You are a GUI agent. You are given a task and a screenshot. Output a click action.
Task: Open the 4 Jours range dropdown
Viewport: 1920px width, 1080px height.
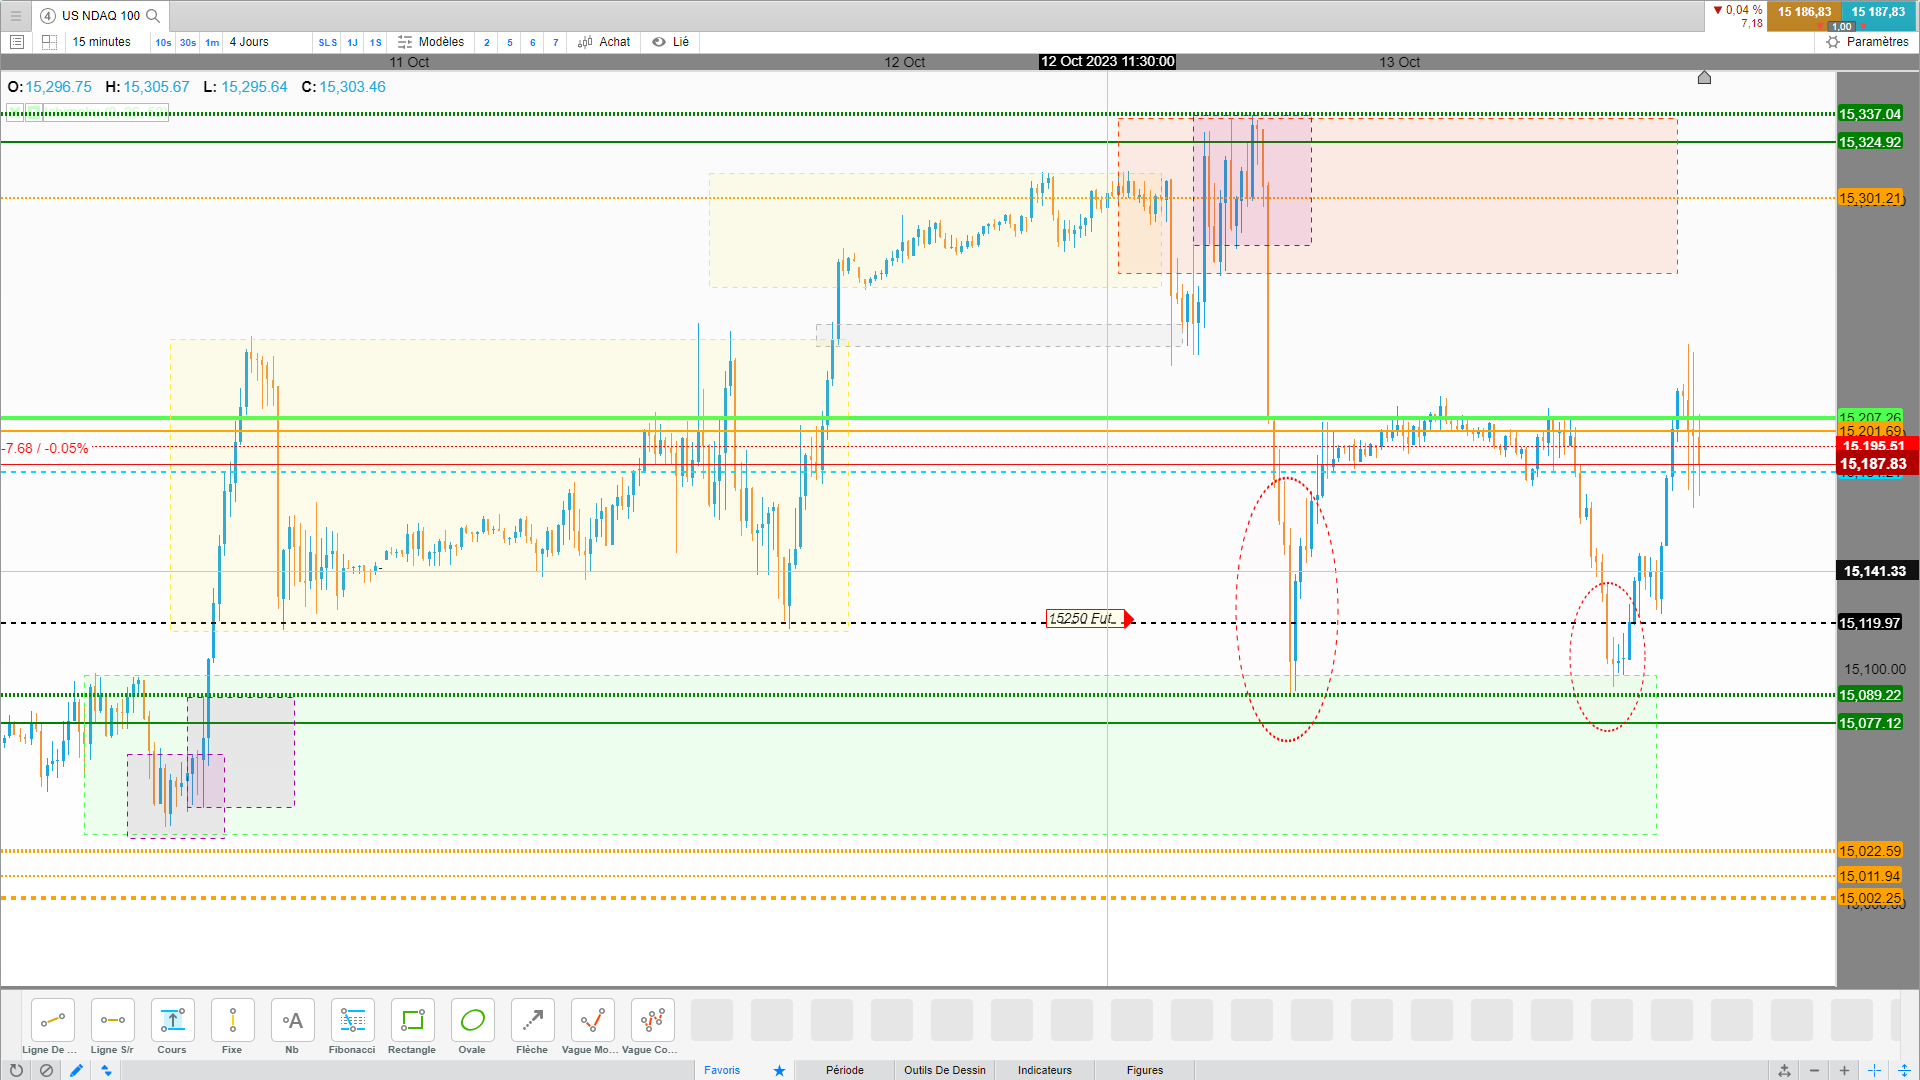pyautogui.click(x=250, y=42)
